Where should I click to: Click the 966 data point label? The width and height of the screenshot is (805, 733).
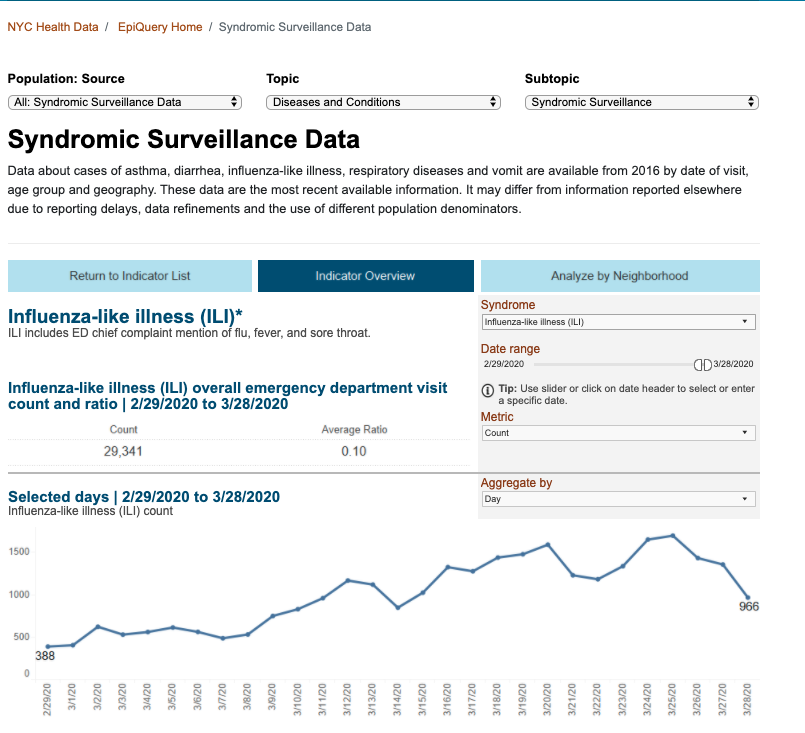(749, 606)
